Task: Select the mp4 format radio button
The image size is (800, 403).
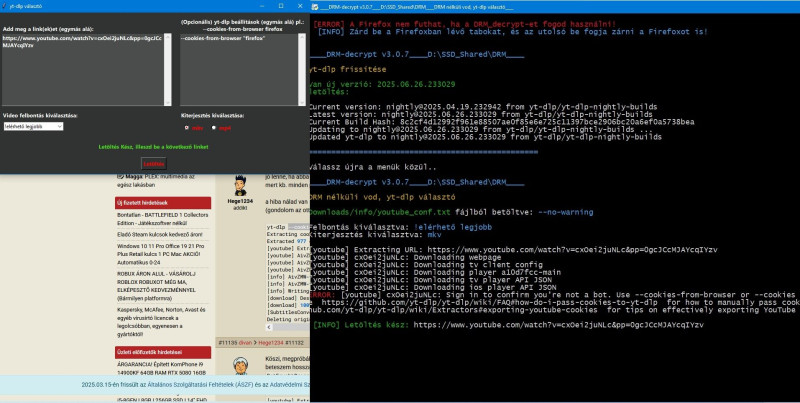Action: point(214,128)
